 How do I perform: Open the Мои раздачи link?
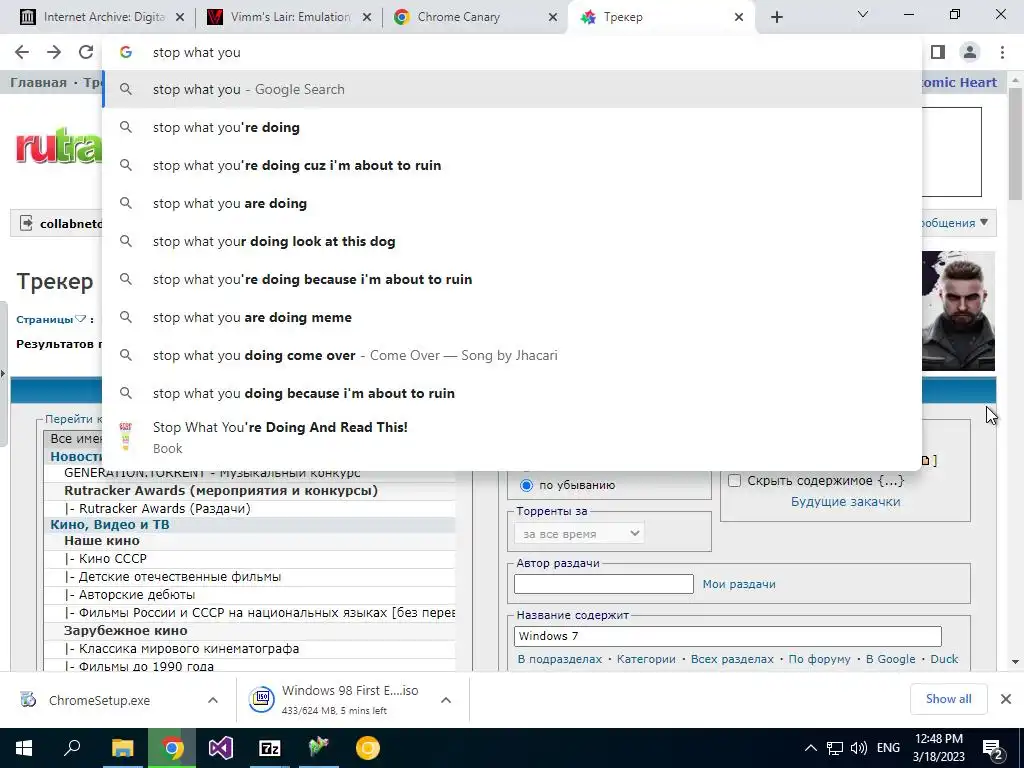point(739,584)
